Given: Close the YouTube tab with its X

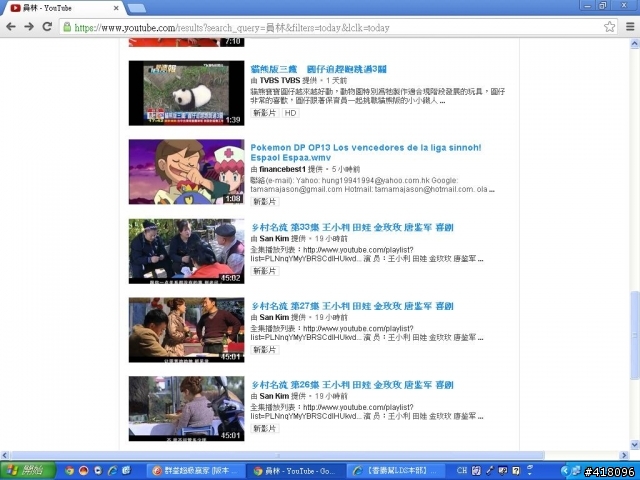Looking at the screenshot, I should coord(116,8).
